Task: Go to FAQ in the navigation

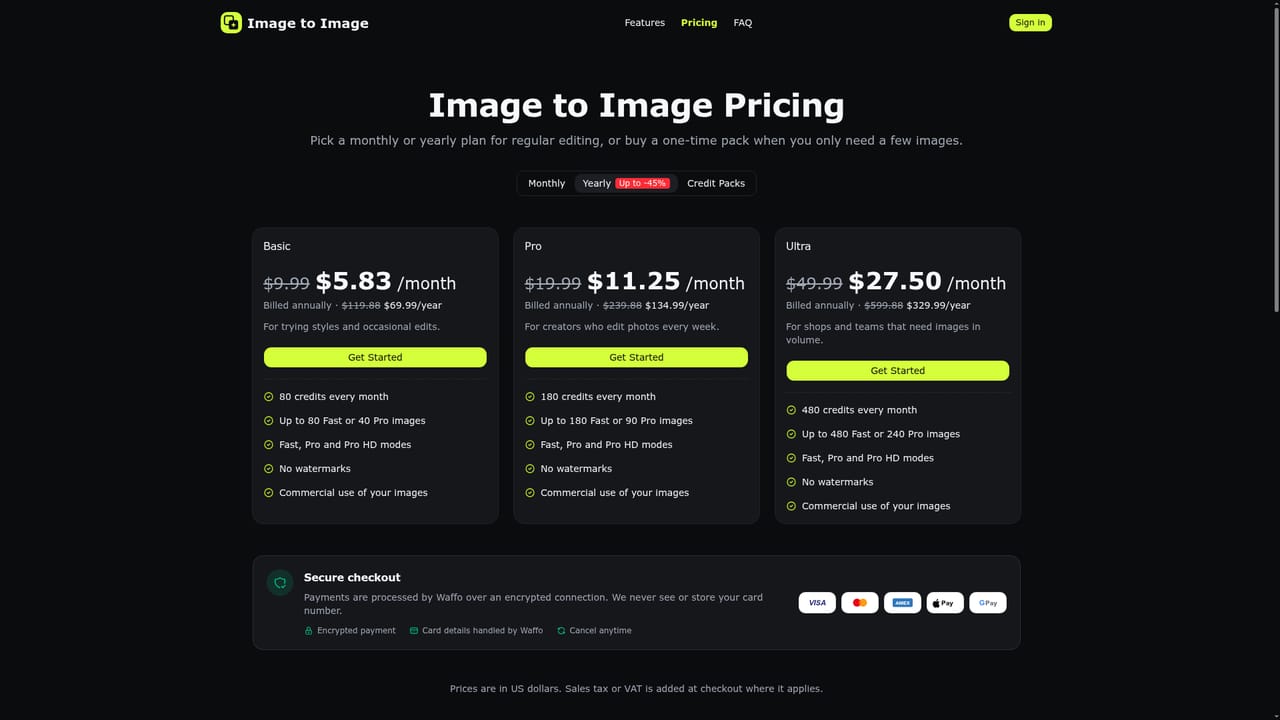Action: (743, 23)
